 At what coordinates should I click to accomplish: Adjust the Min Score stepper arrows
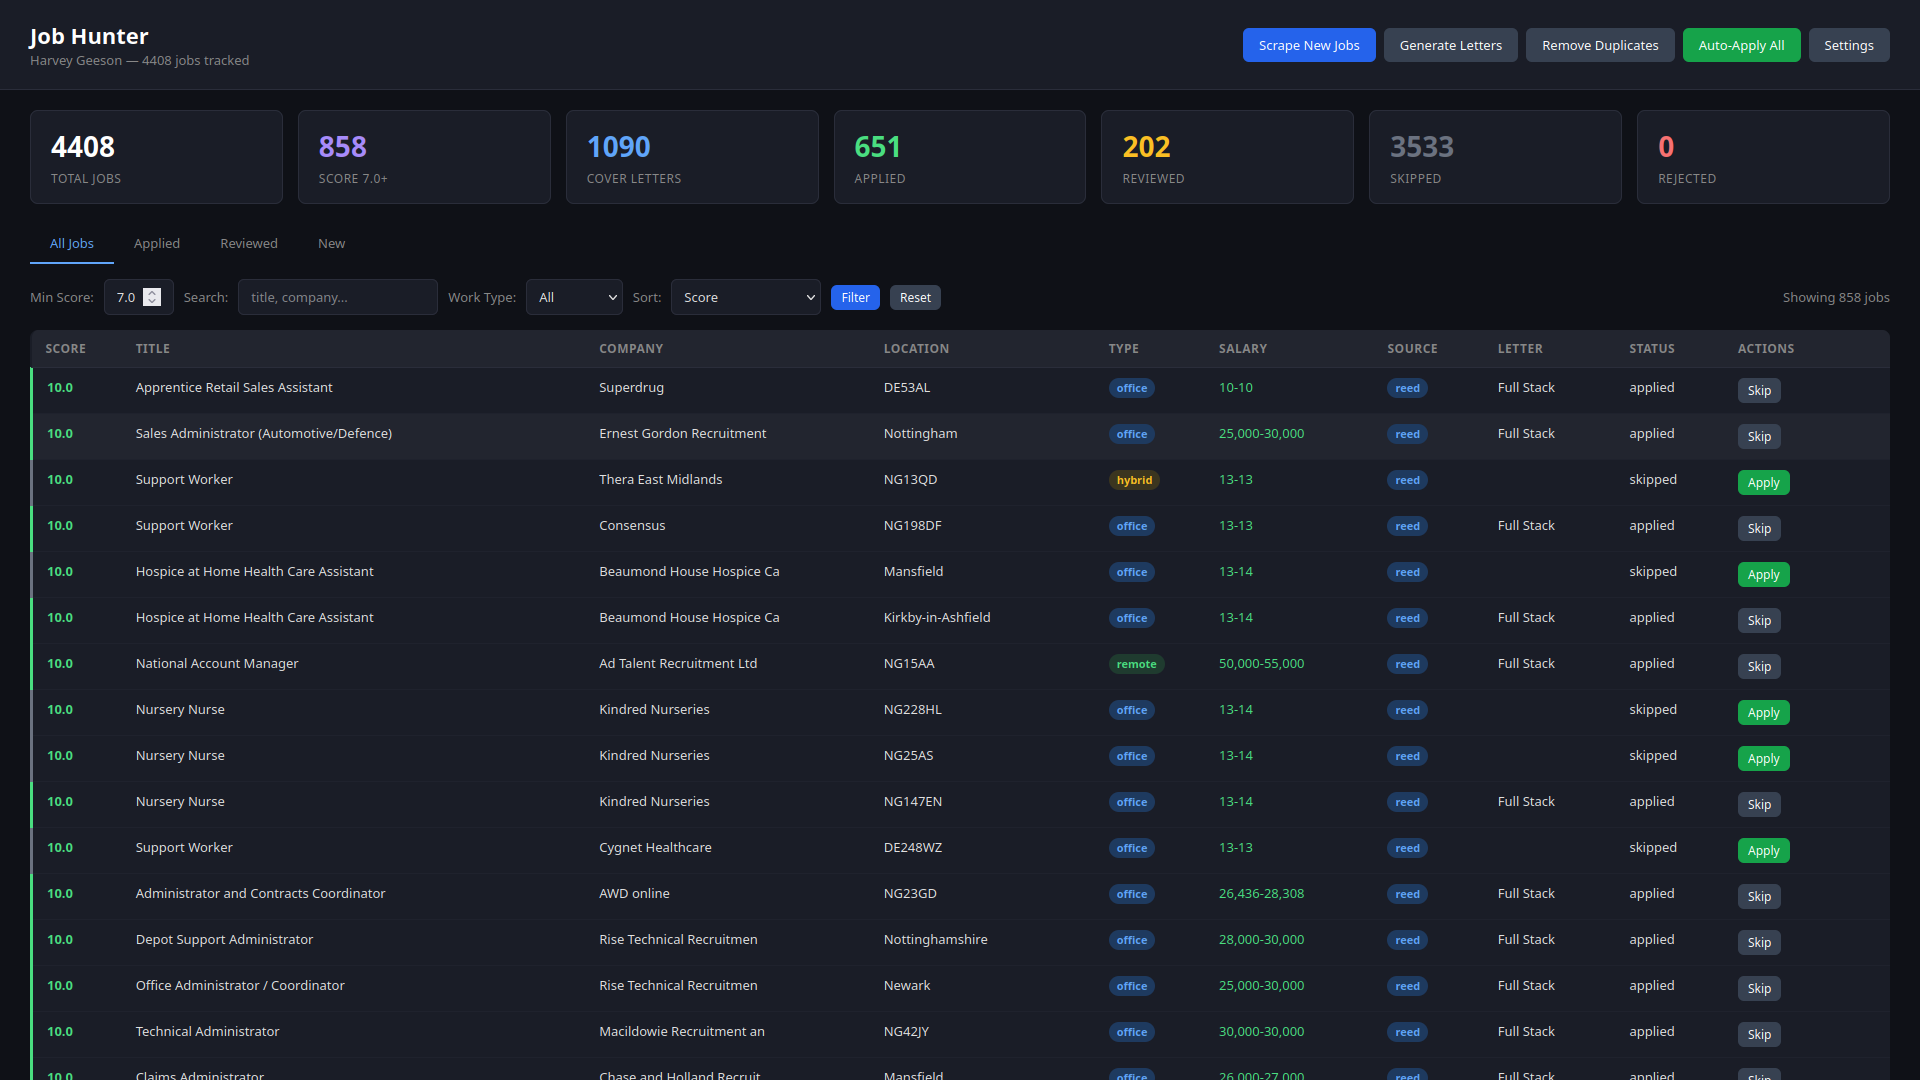pyautogui.click(x=152, y=297)
